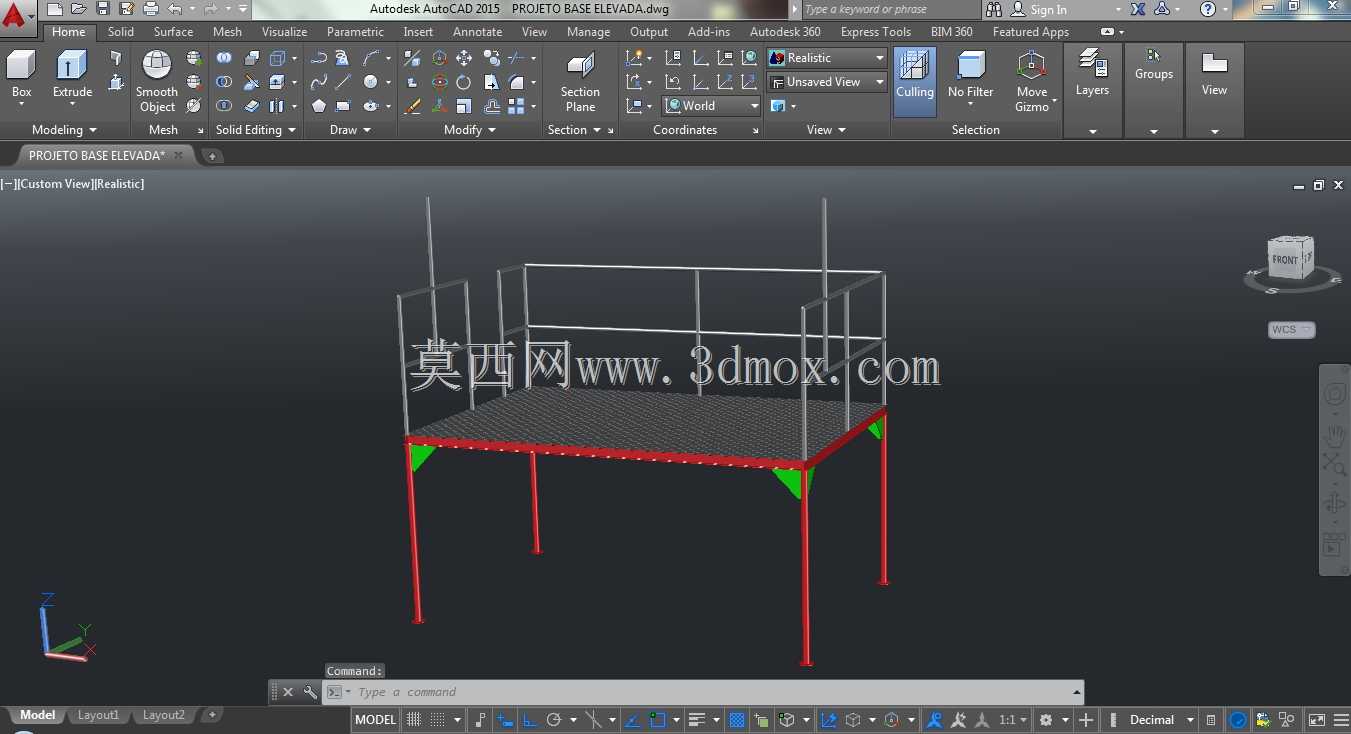Viewport: 1351px width, 734px height.
Task: Expand the Draw panel
Action: [350, 130]
